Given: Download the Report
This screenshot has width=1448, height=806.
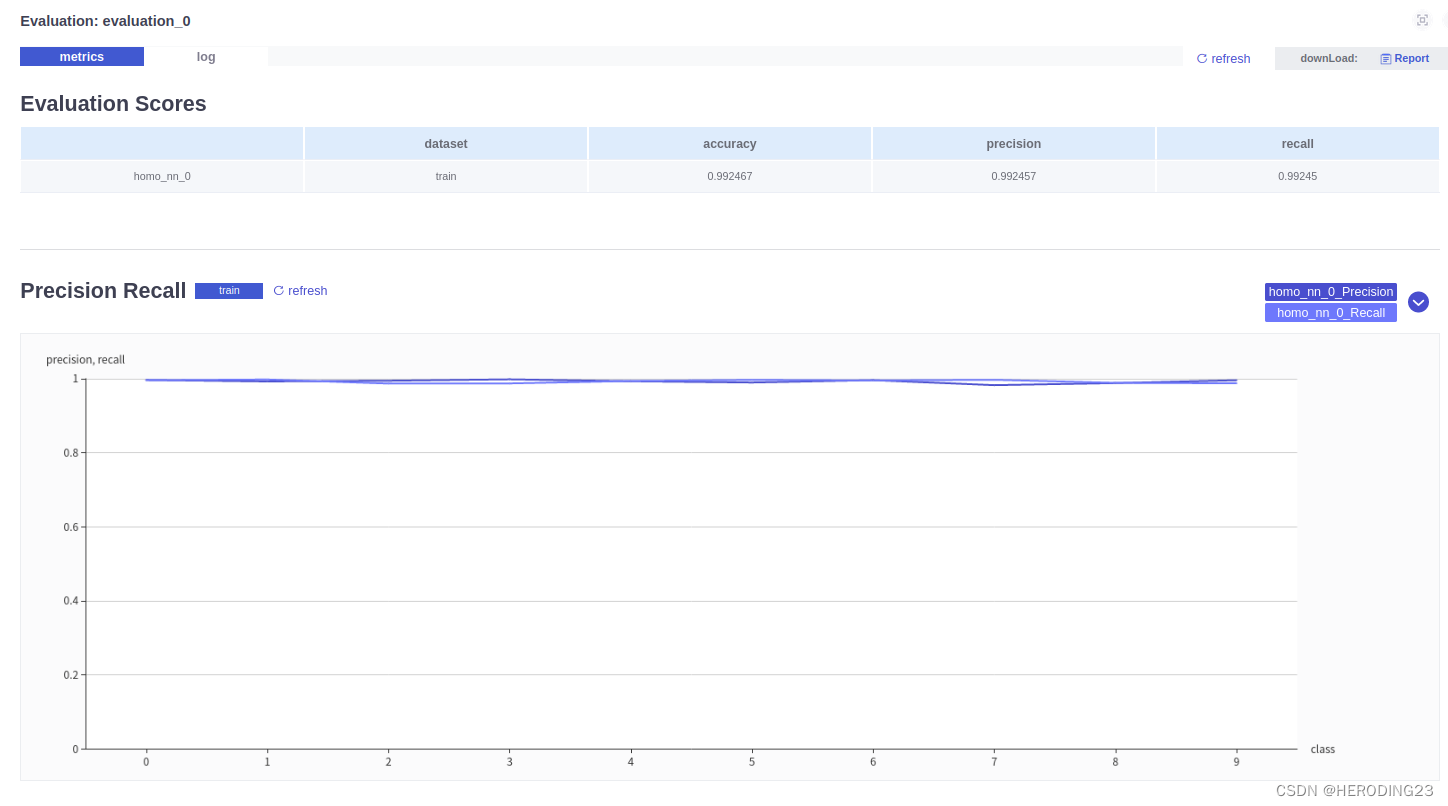Looking at the screenshot, I should tap(1405, 59).
